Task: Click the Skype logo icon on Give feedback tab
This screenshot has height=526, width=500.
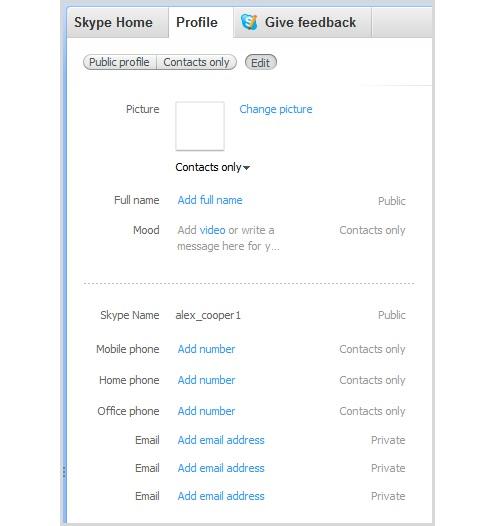Action: (249, 22)
